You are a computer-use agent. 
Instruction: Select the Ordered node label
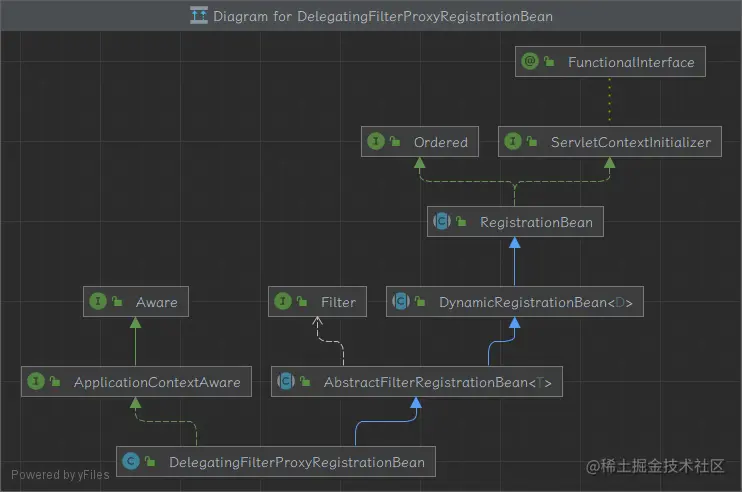coord(441,142)
